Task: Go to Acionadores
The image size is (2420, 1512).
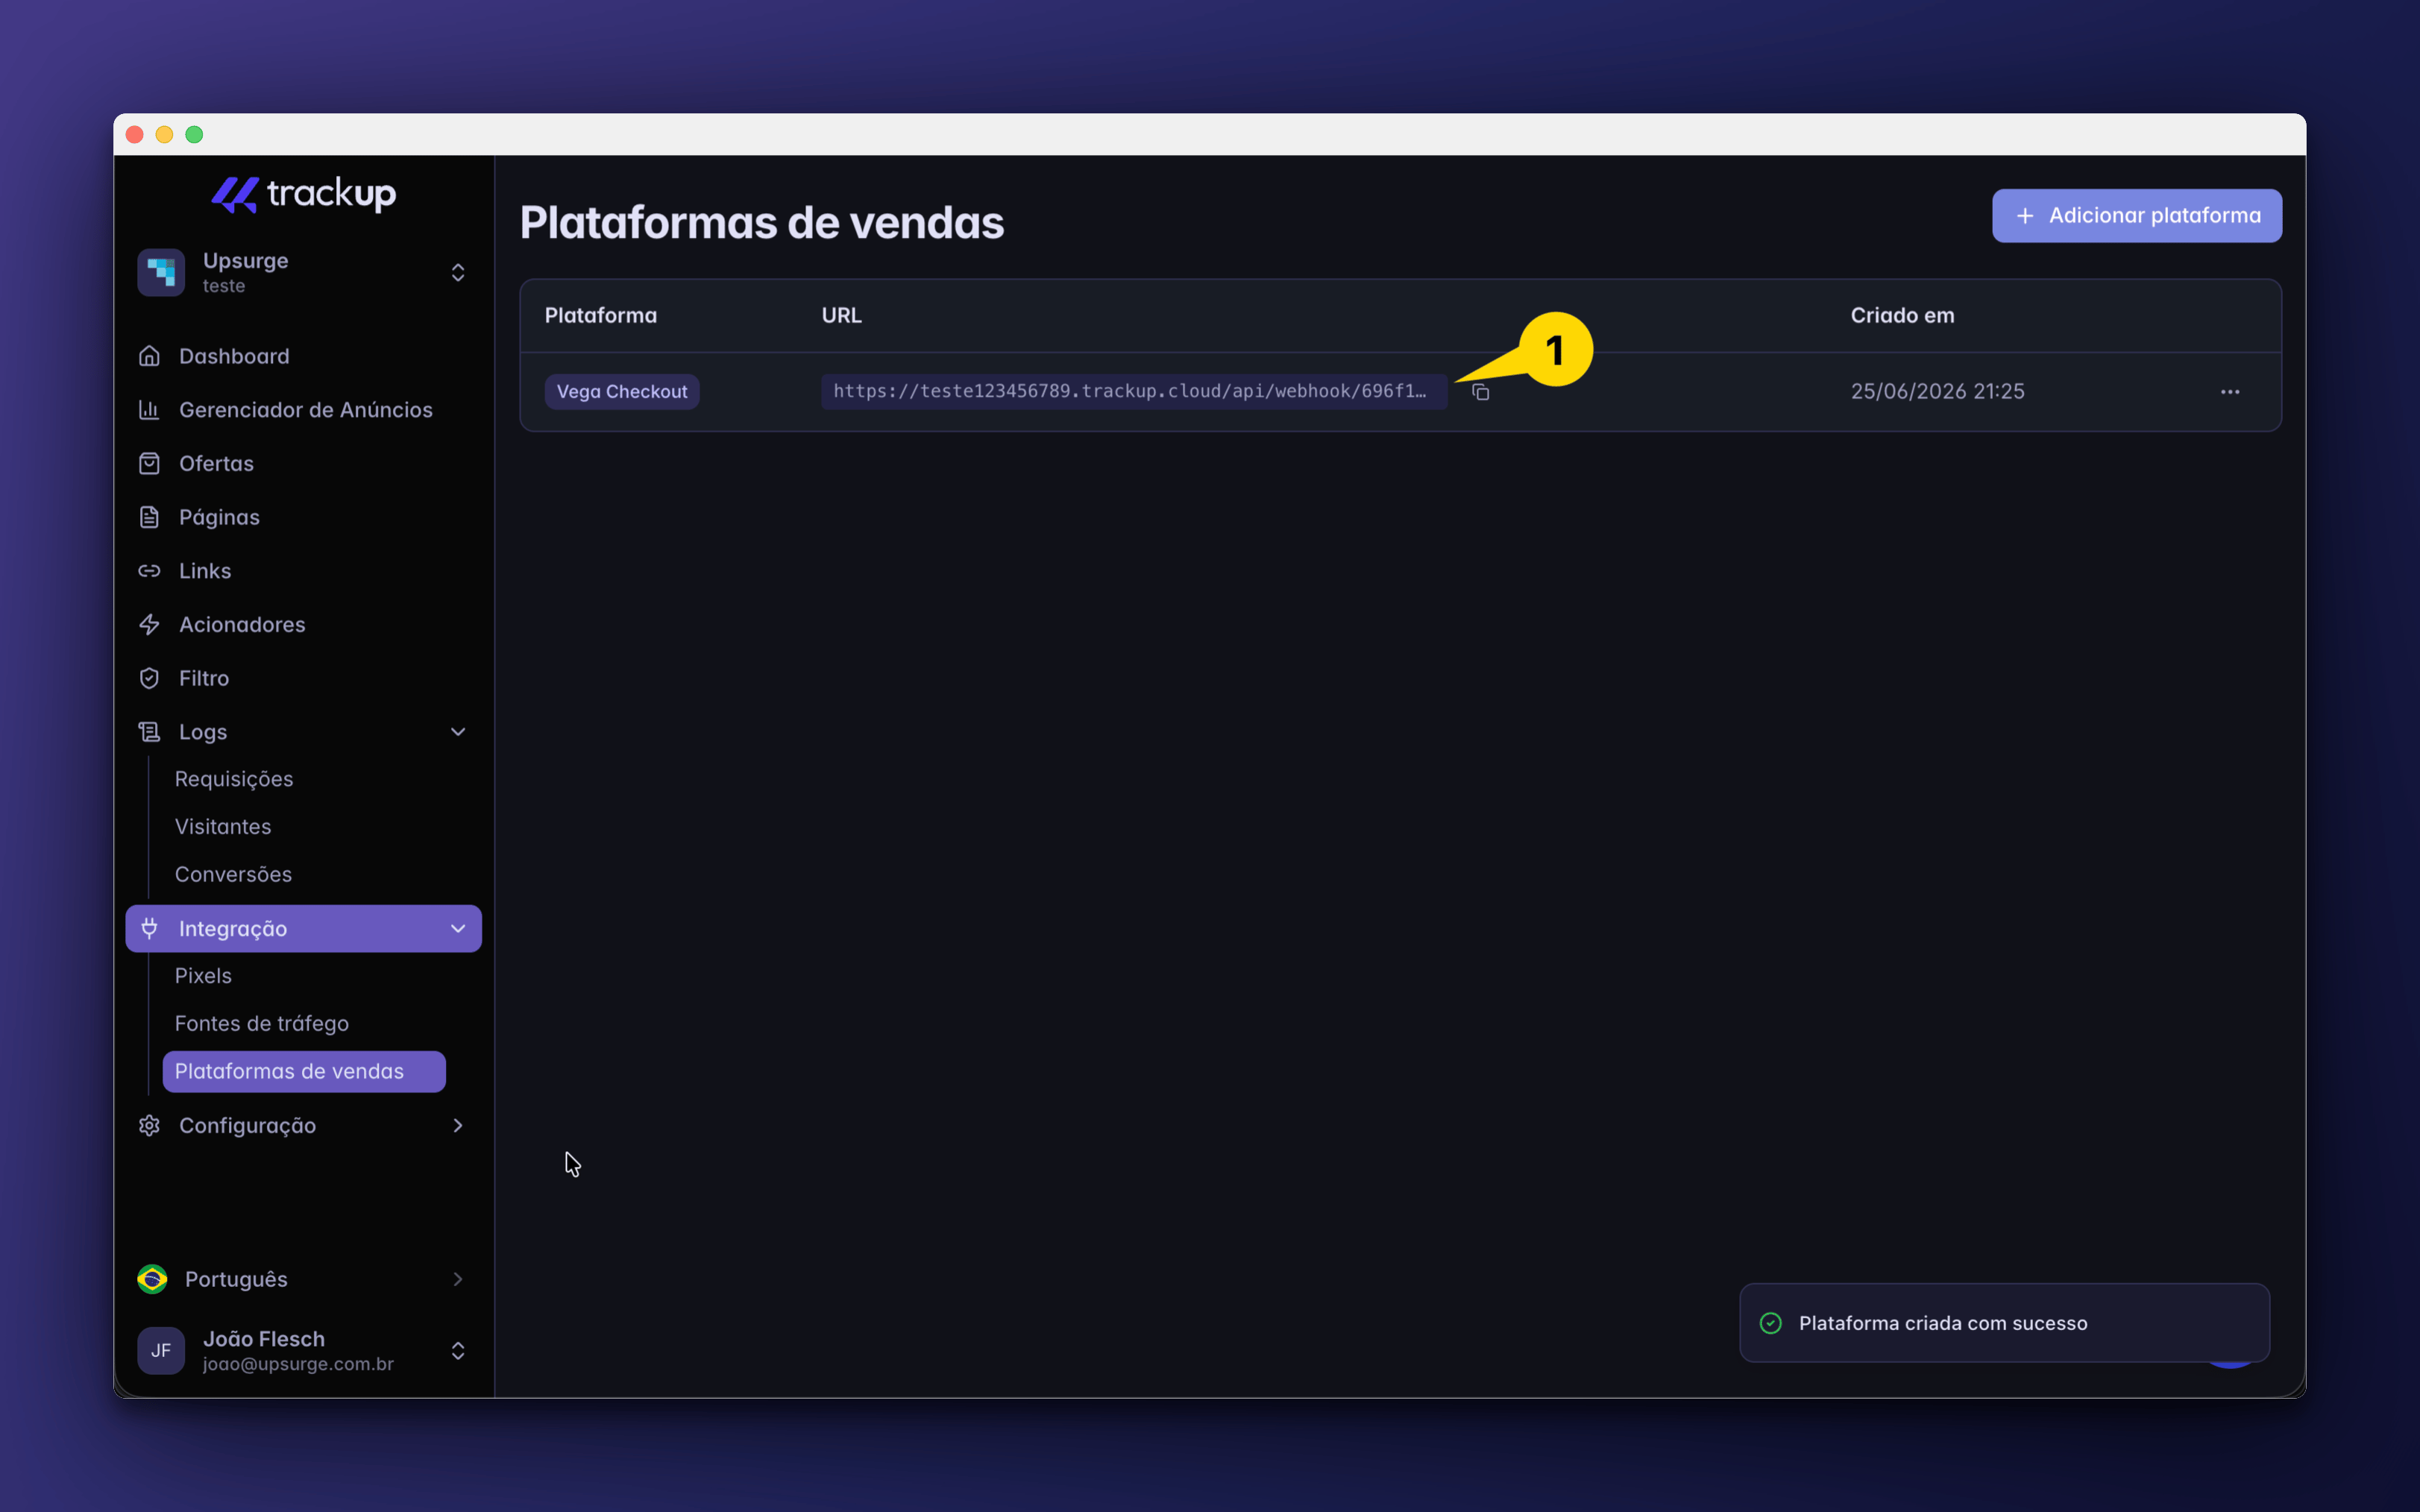Action: click(x=303, y=624)
